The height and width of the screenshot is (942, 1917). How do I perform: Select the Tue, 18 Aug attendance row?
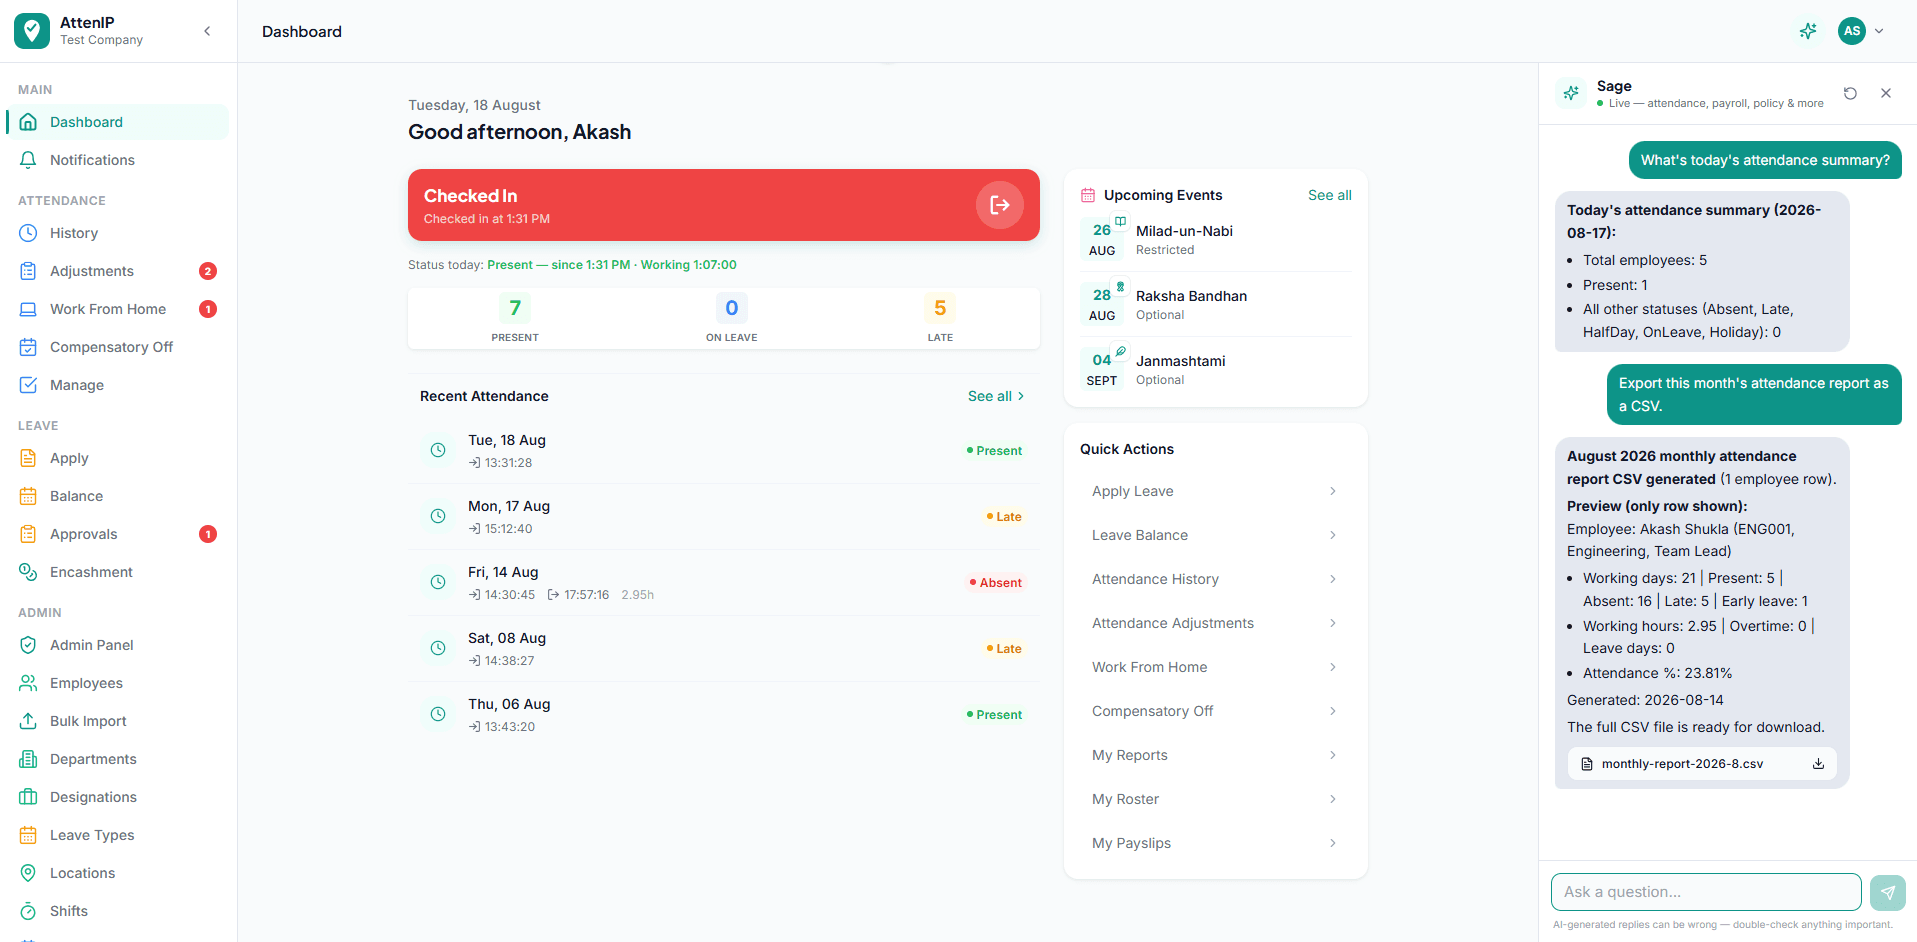724,451
